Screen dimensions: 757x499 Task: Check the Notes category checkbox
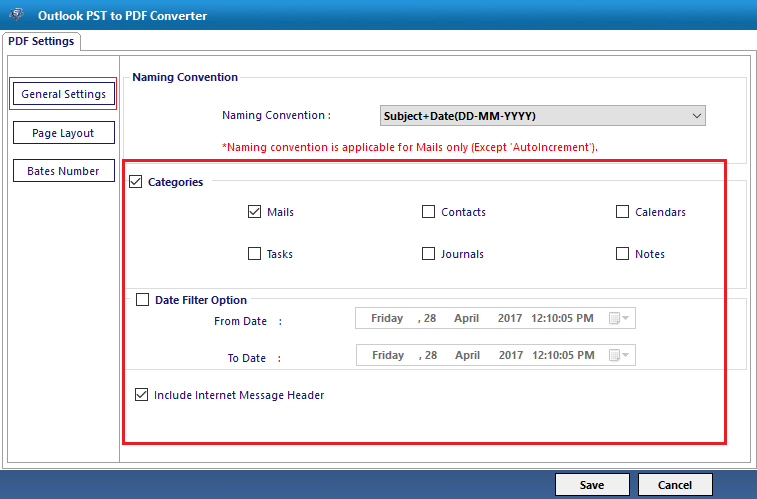(x=622, y=253)
